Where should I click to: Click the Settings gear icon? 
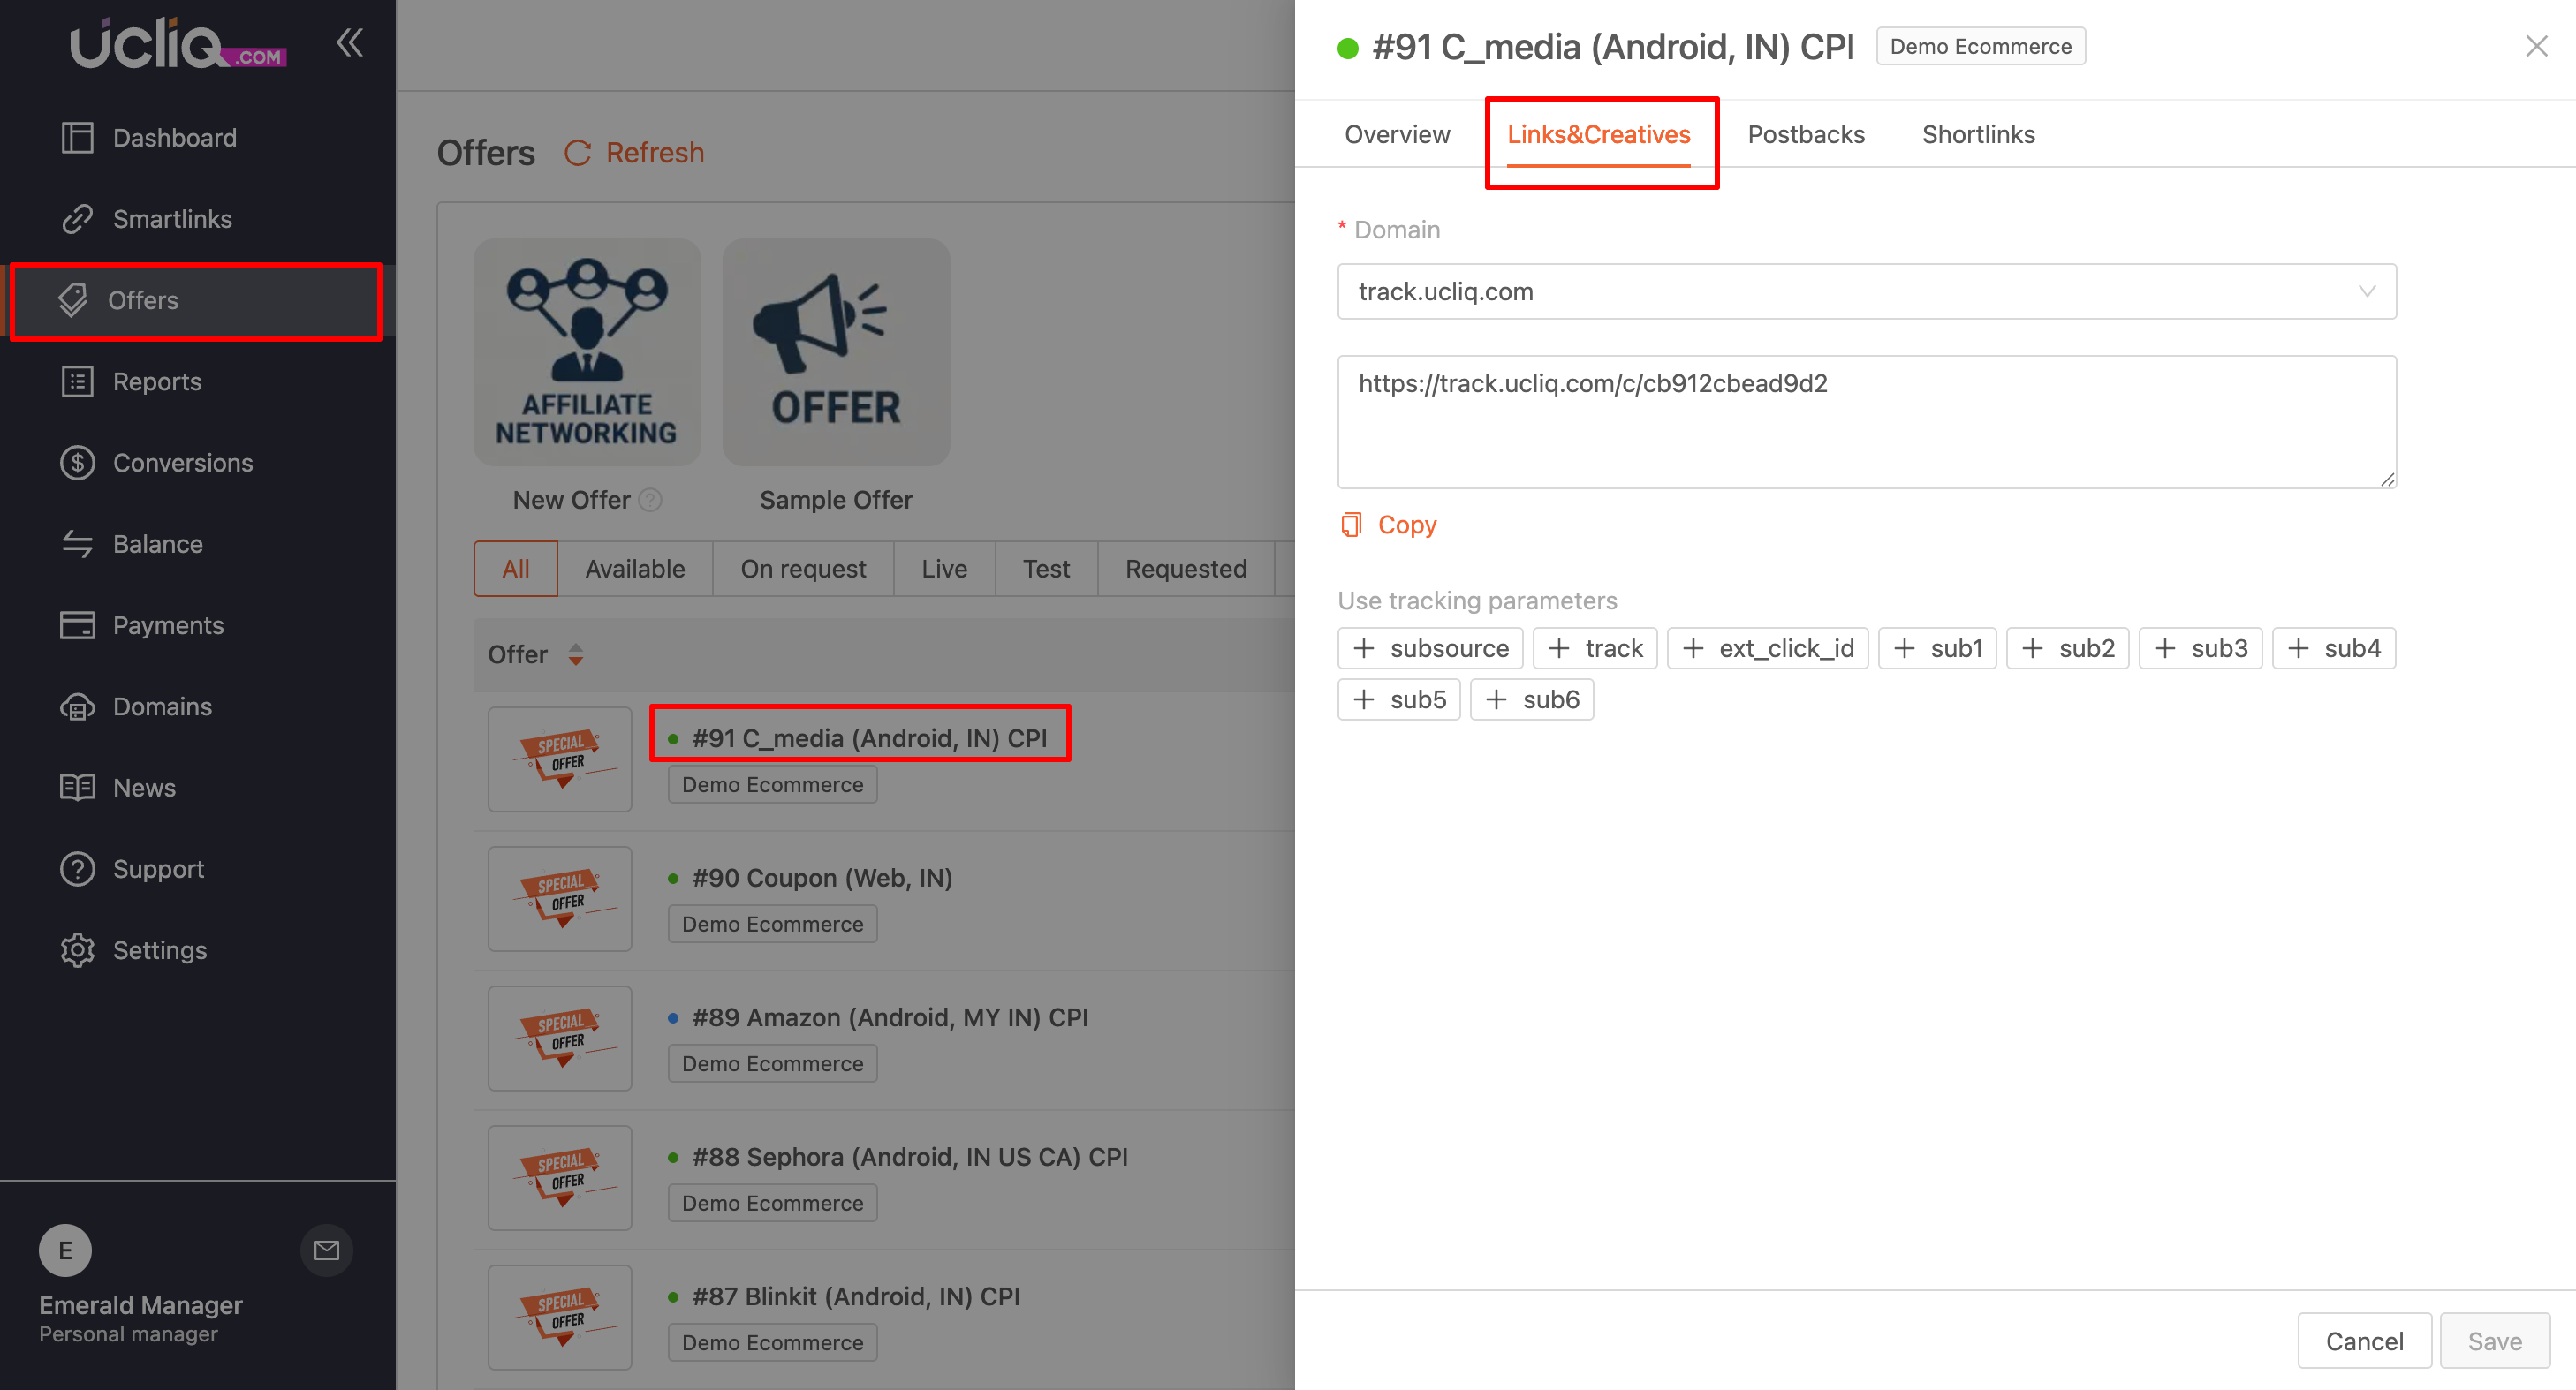click(x=77, y=950)
